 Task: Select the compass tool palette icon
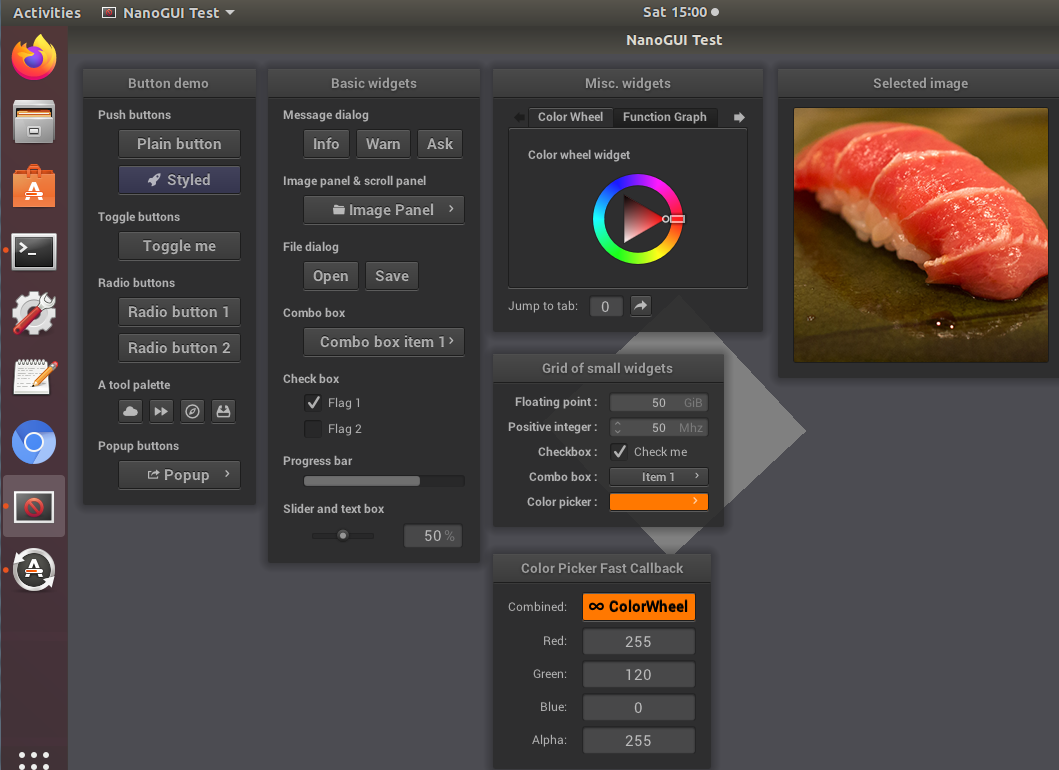click(192, 411)
